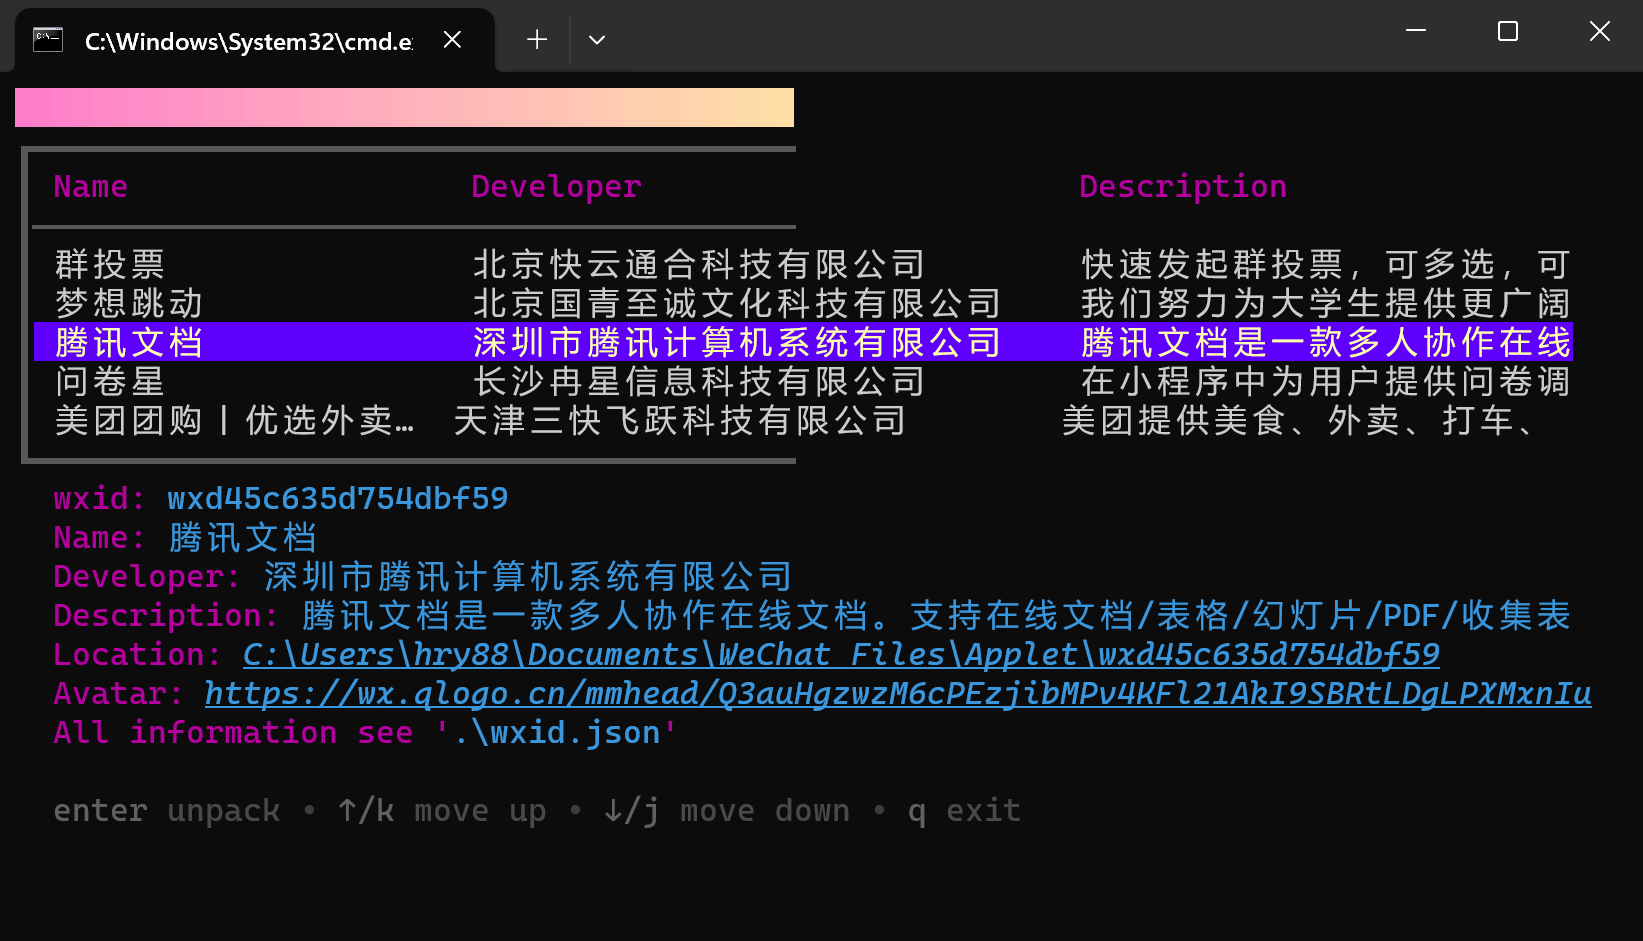The height and width of the screenshot is (941, 1643).
Task: Expand the new tab profile dropdown
Action: tap(597, 40)
